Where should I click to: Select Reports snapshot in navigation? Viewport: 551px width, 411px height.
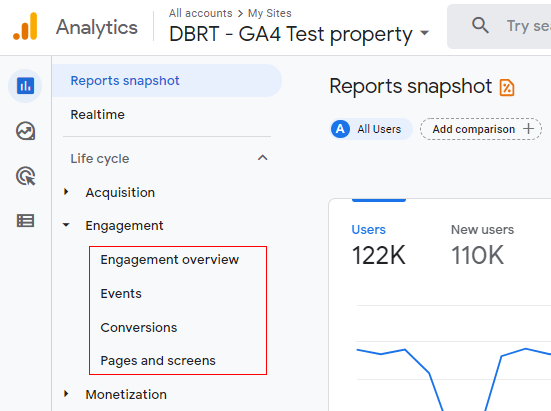click(x=167, y=80)
